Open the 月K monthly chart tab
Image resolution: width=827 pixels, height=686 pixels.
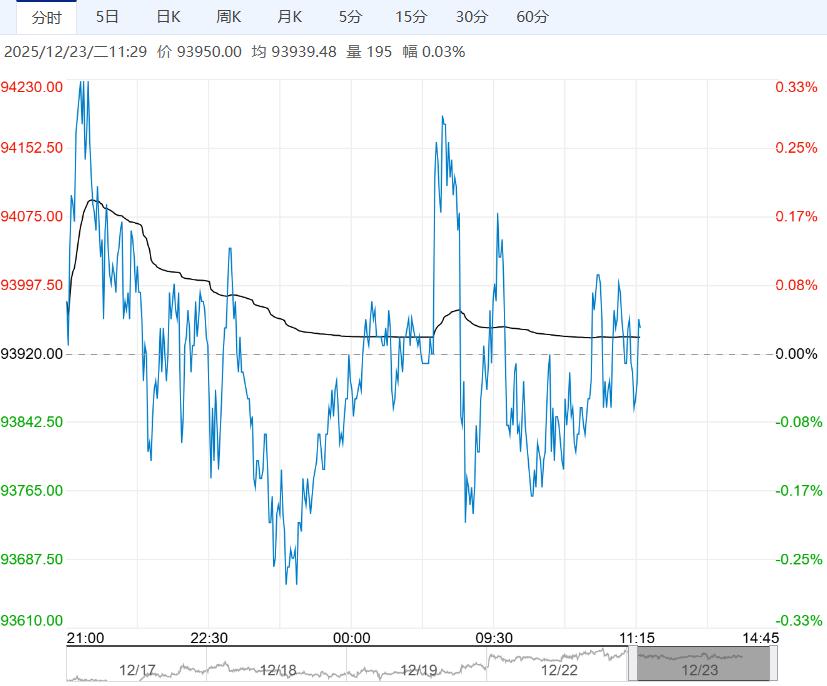tap(290, 17)
